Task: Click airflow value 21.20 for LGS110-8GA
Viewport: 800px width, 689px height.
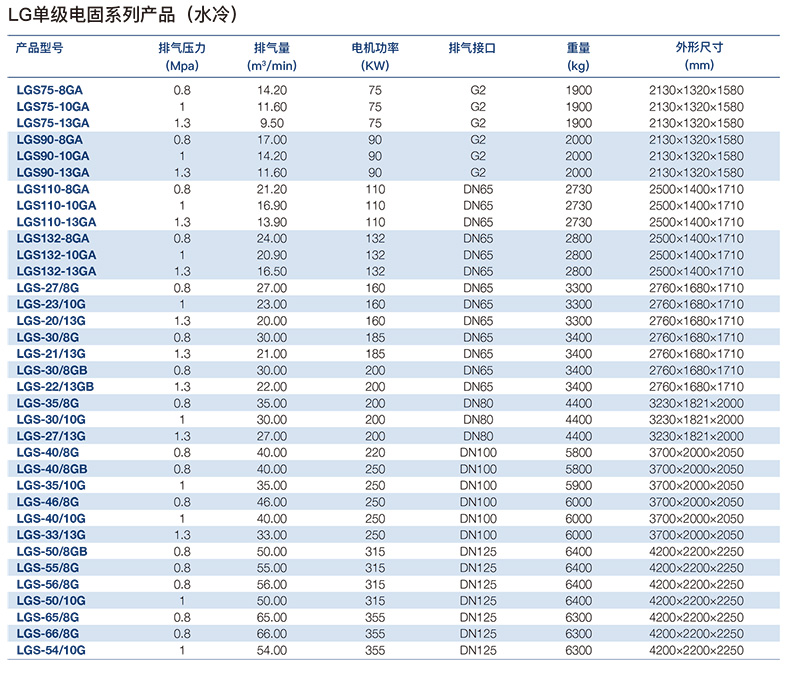Action: coord(272,189)
